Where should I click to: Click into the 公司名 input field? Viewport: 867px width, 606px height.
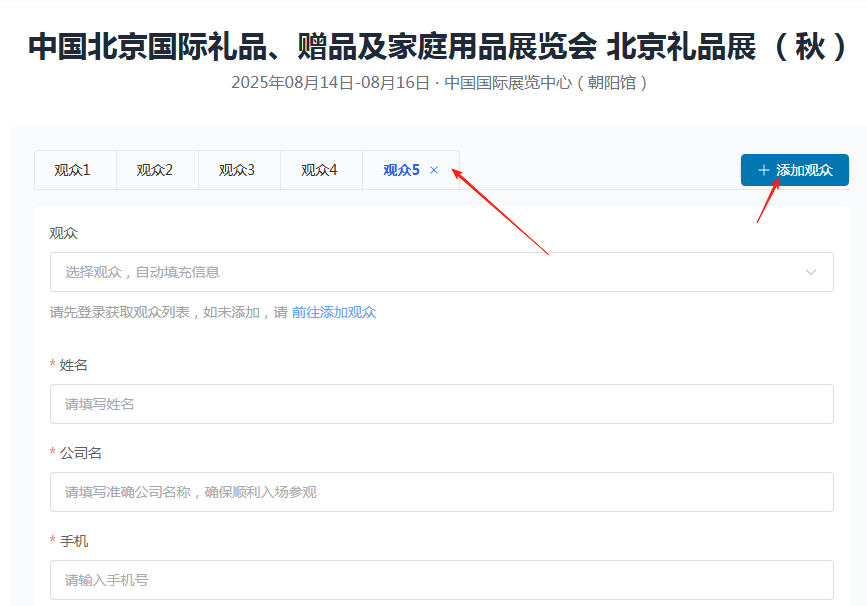coord(442,492)
